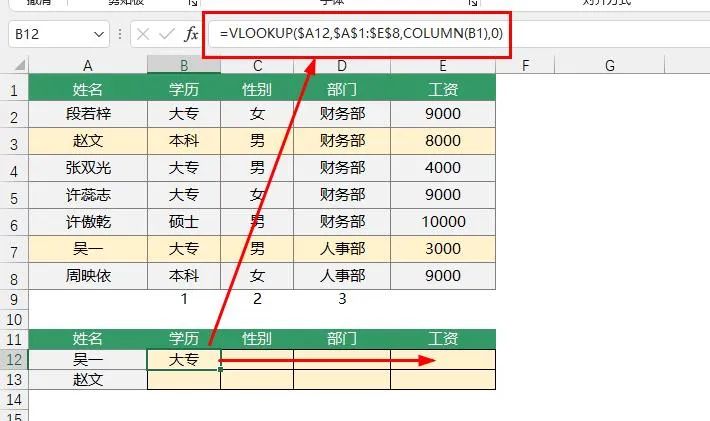
Task: Select empty cell E13 under row 11's 工资 header
Action: (x=443, y=379)
